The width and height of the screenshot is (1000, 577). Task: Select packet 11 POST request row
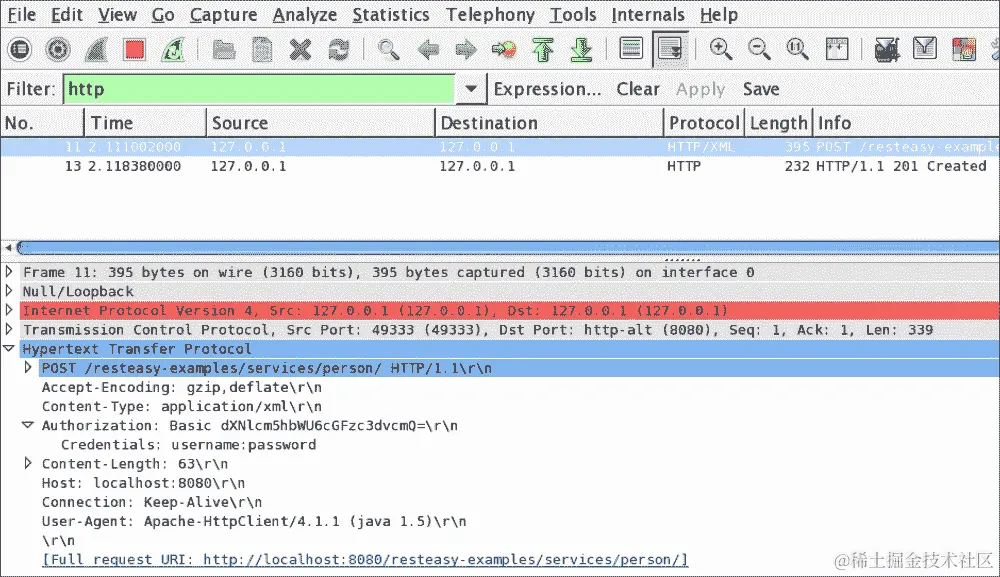[x=500, y=147]
